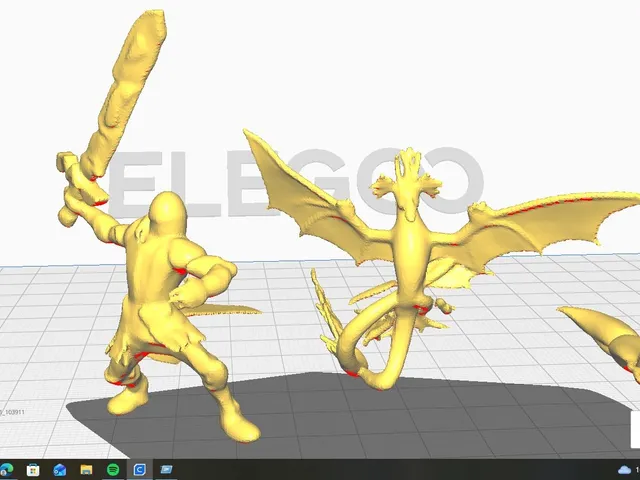Switch to Spotify in the taskbar
The height and width of the screenshot is (480, 640).
tap(113, 470)
